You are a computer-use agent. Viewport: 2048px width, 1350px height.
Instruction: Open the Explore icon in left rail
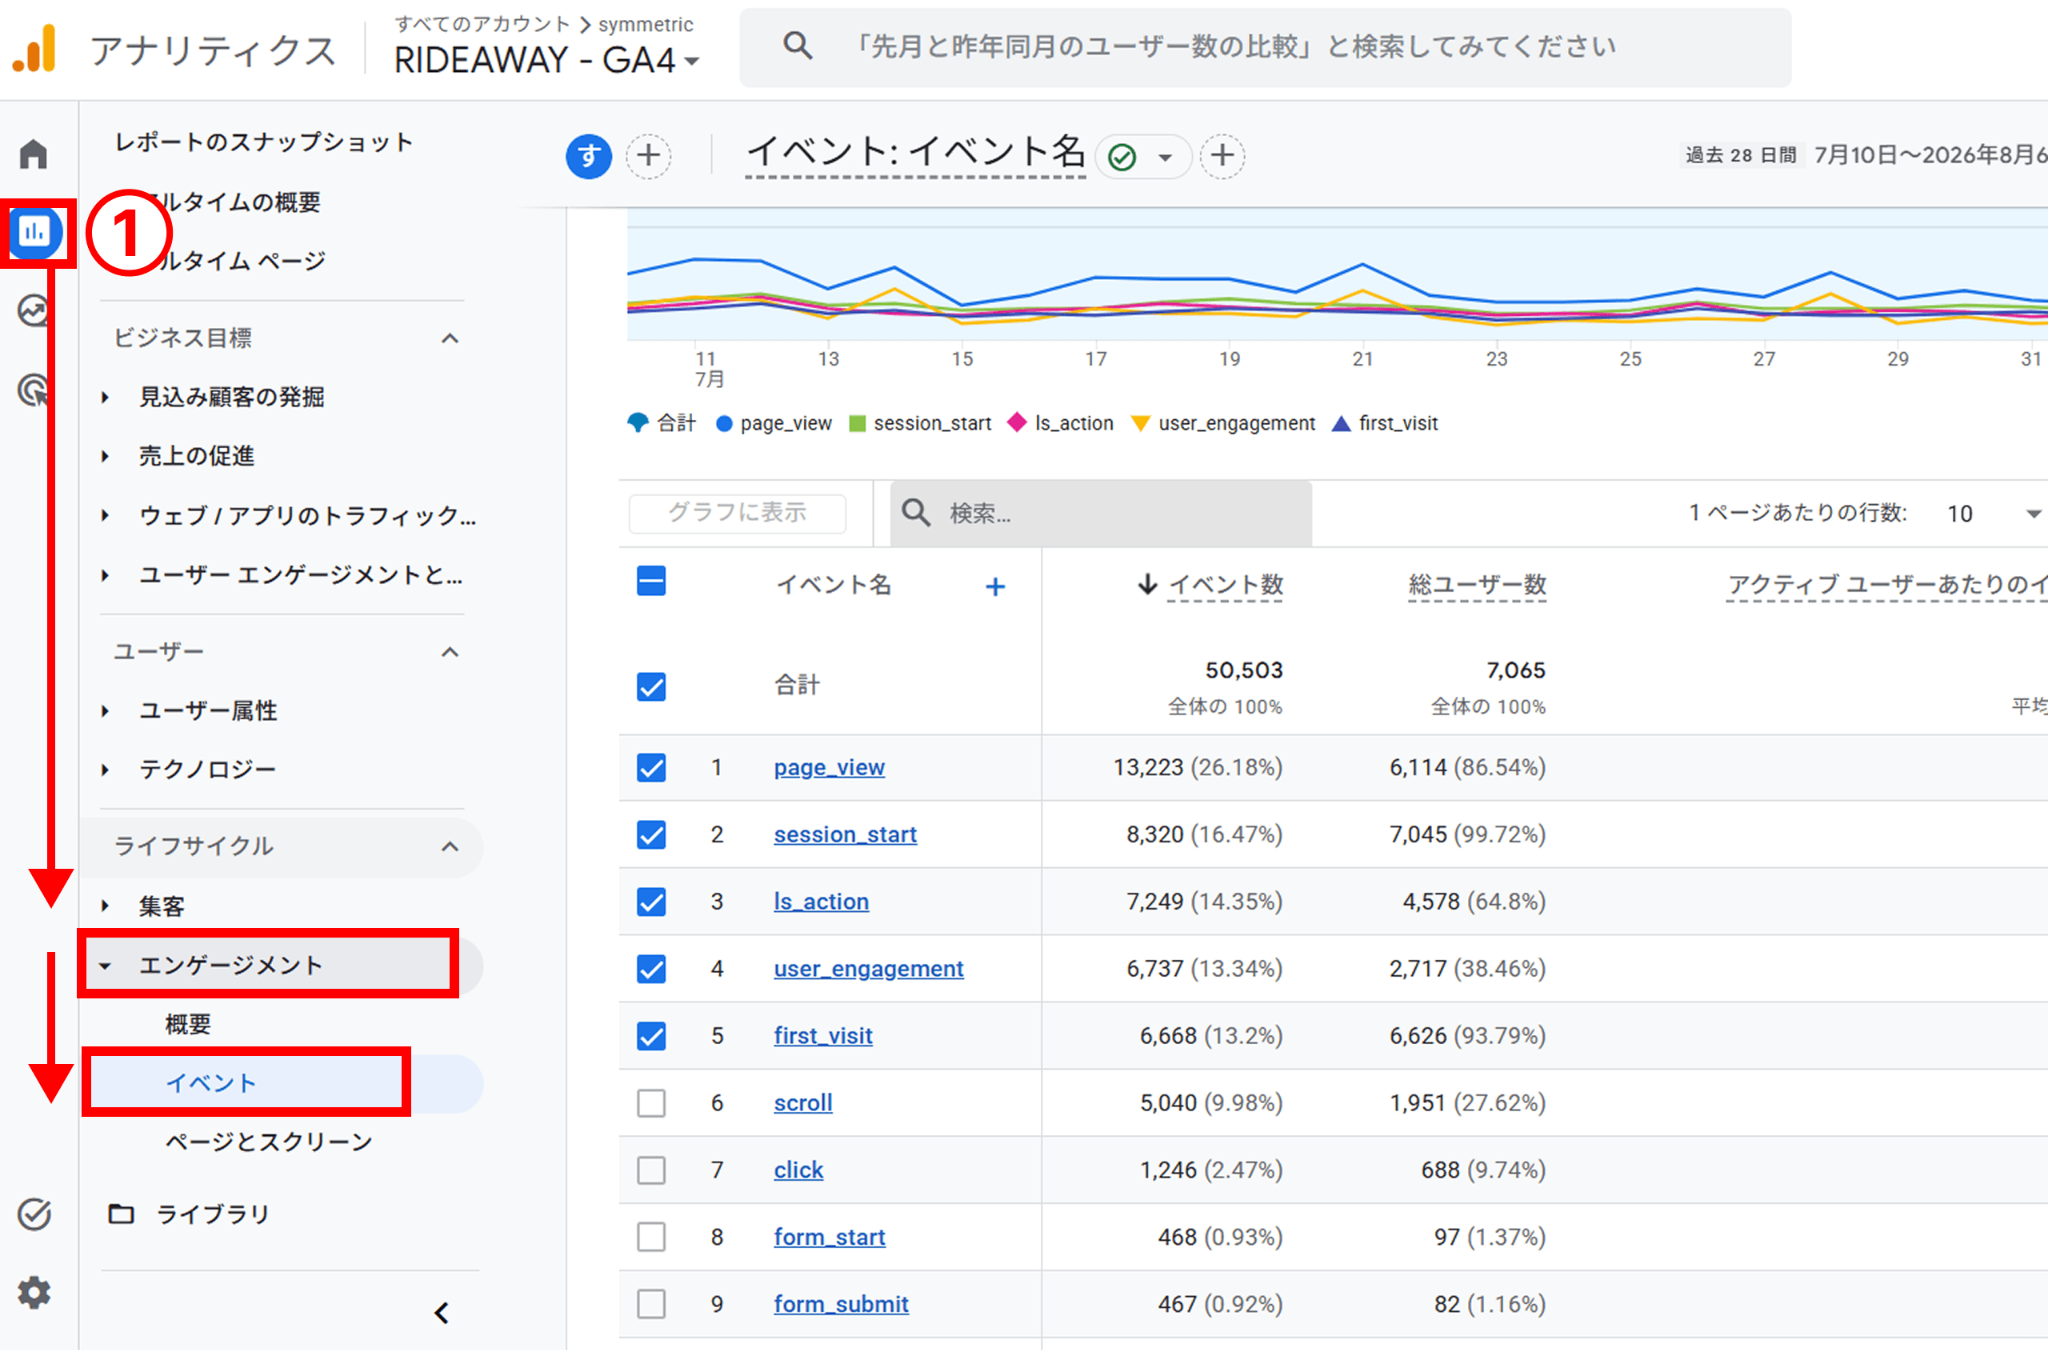coord(34,310)
